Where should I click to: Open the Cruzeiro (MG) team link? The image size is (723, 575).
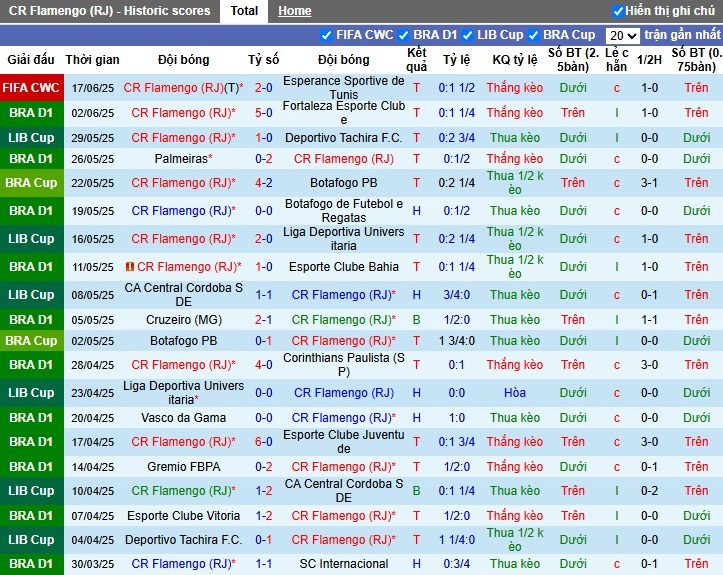(x=184, y=320)
